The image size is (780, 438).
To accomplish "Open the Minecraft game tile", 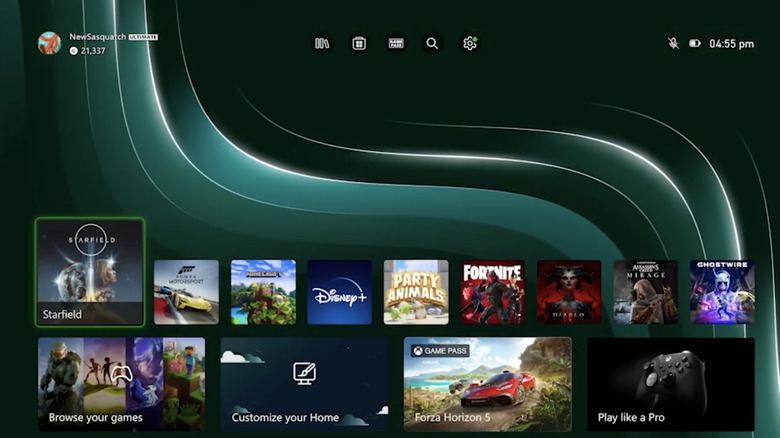I will pyautogui.click(x=263, y=292).
